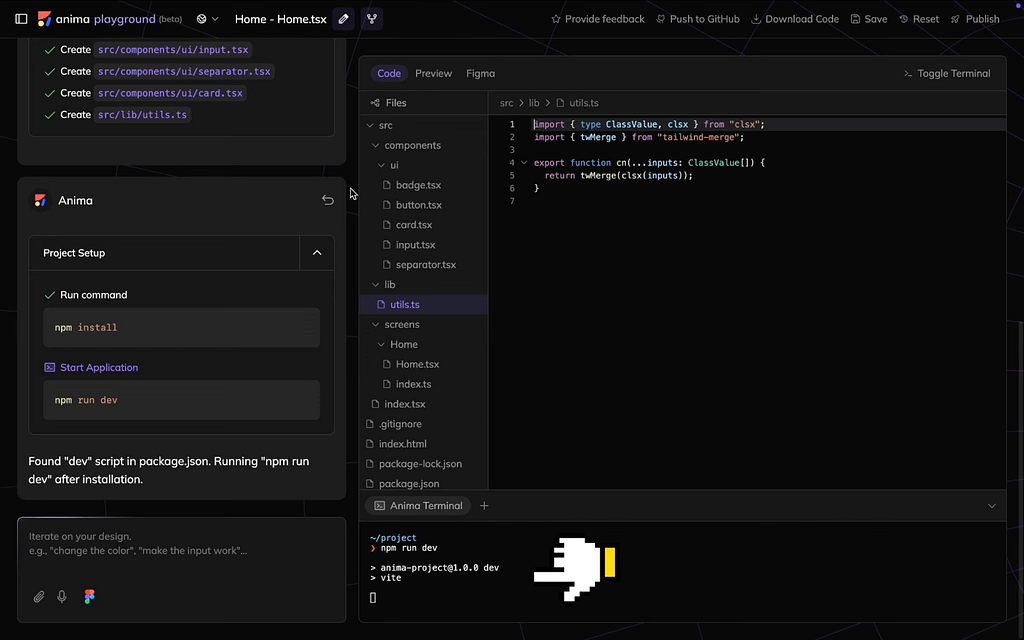Open the branch icon next to the edit pencil
This screenshot has height=640, width=1024.
(372, 19)
